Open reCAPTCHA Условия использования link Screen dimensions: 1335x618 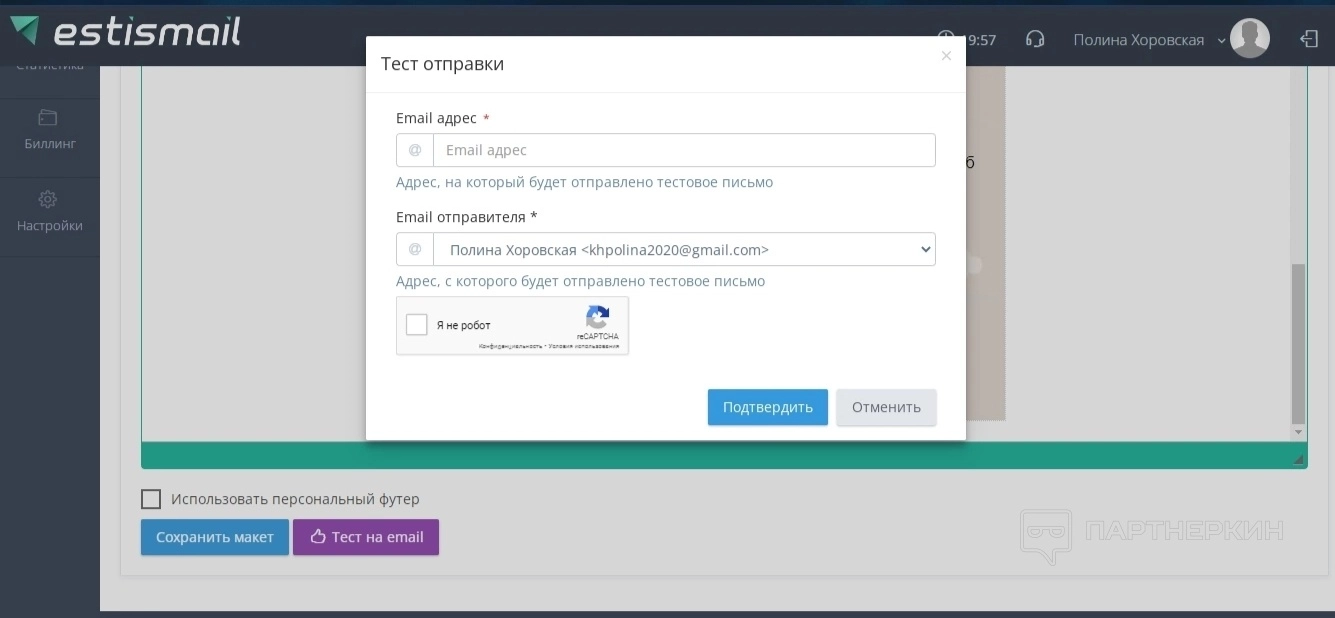pyautogui.click(x=583, y=346)
